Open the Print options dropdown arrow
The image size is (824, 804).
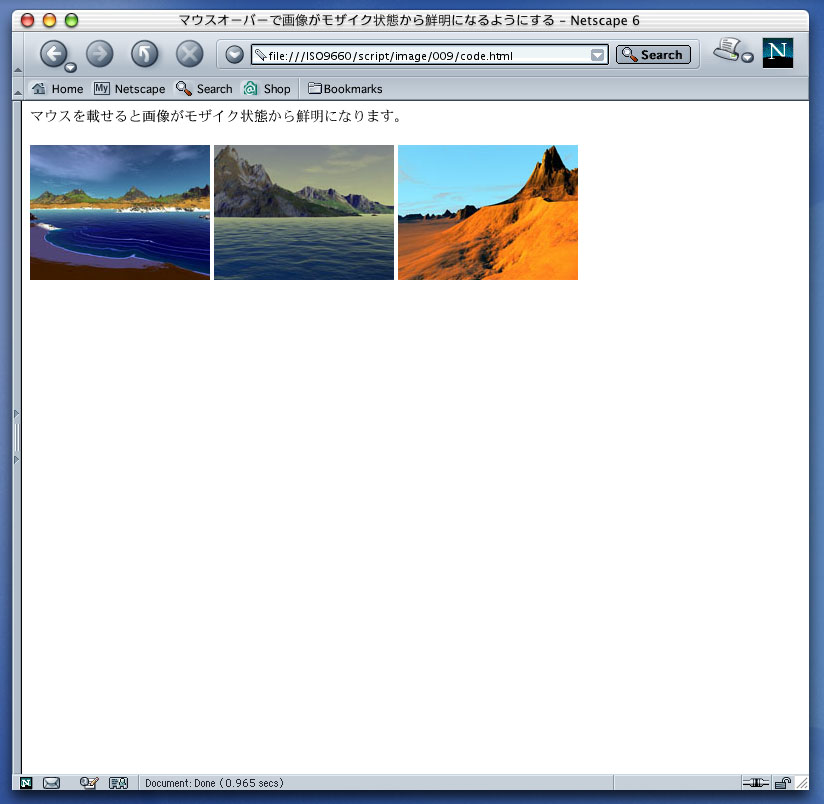747,57
